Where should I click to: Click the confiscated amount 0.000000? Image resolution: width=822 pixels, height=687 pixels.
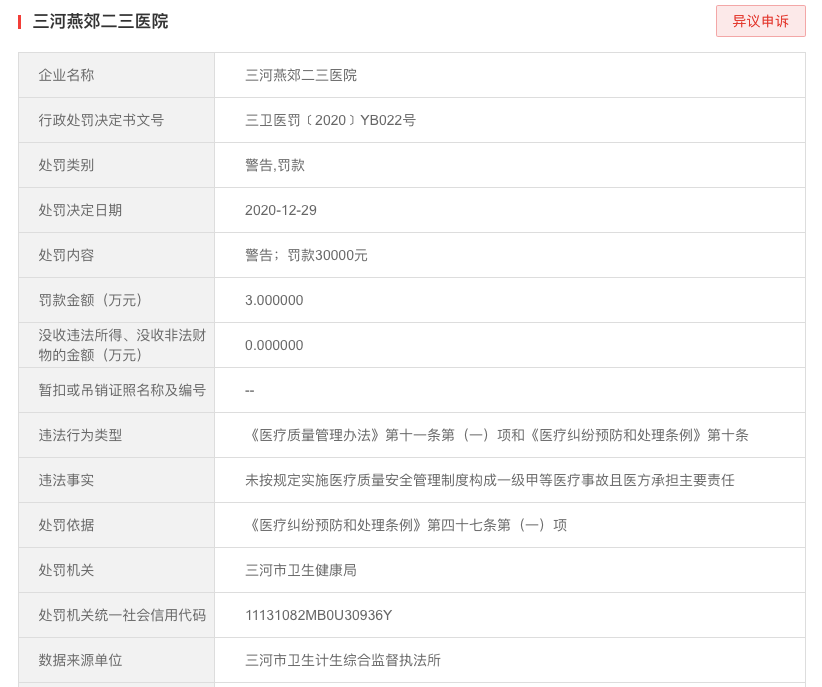click(274, 345)
